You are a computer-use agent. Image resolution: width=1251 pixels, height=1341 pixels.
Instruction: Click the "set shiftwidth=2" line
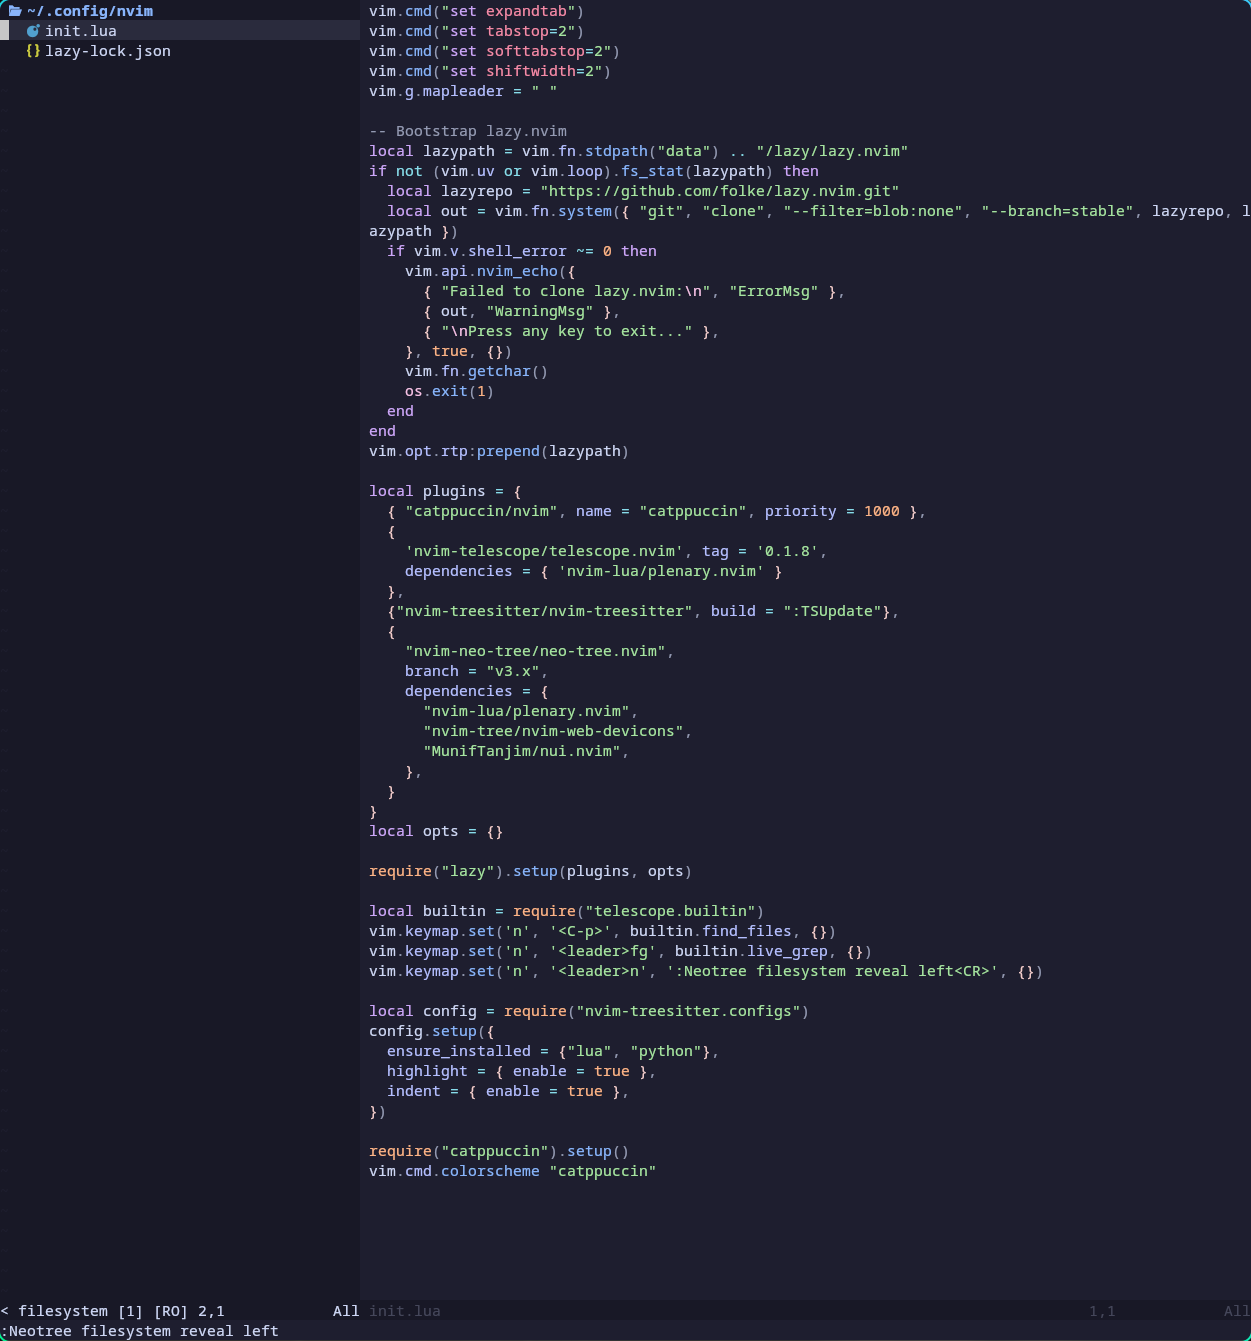click(x=490, y=71)
